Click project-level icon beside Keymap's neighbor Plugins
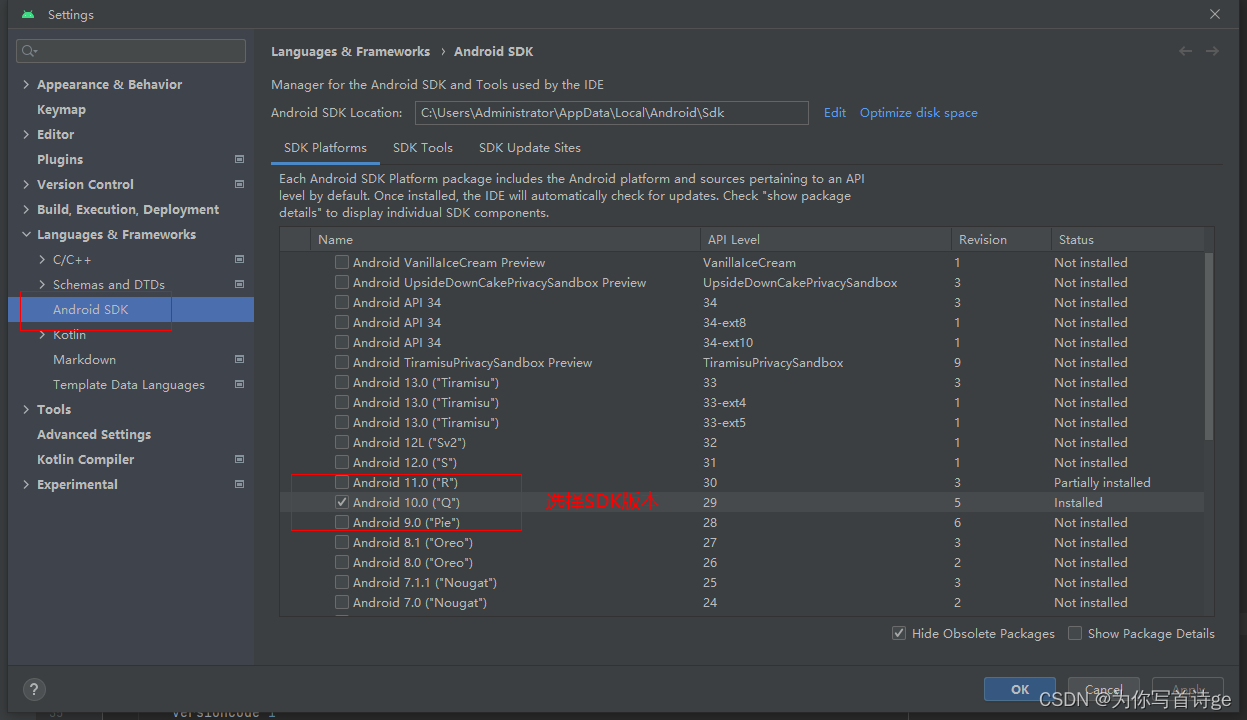 tap(239, 159)
